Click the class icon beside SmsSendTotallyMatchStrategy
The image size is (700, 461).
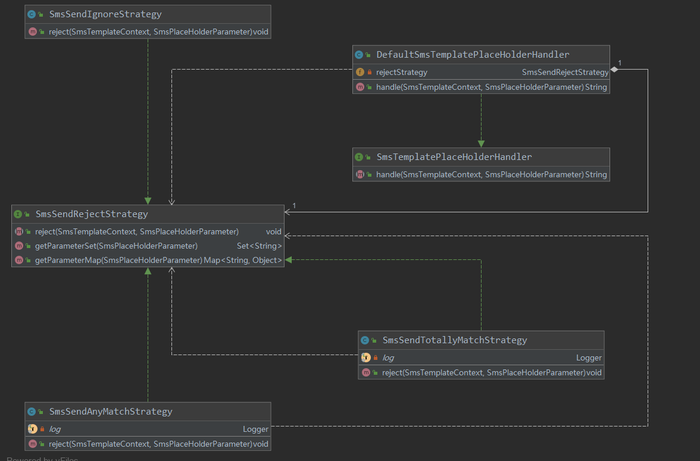[x=365, y=341]
